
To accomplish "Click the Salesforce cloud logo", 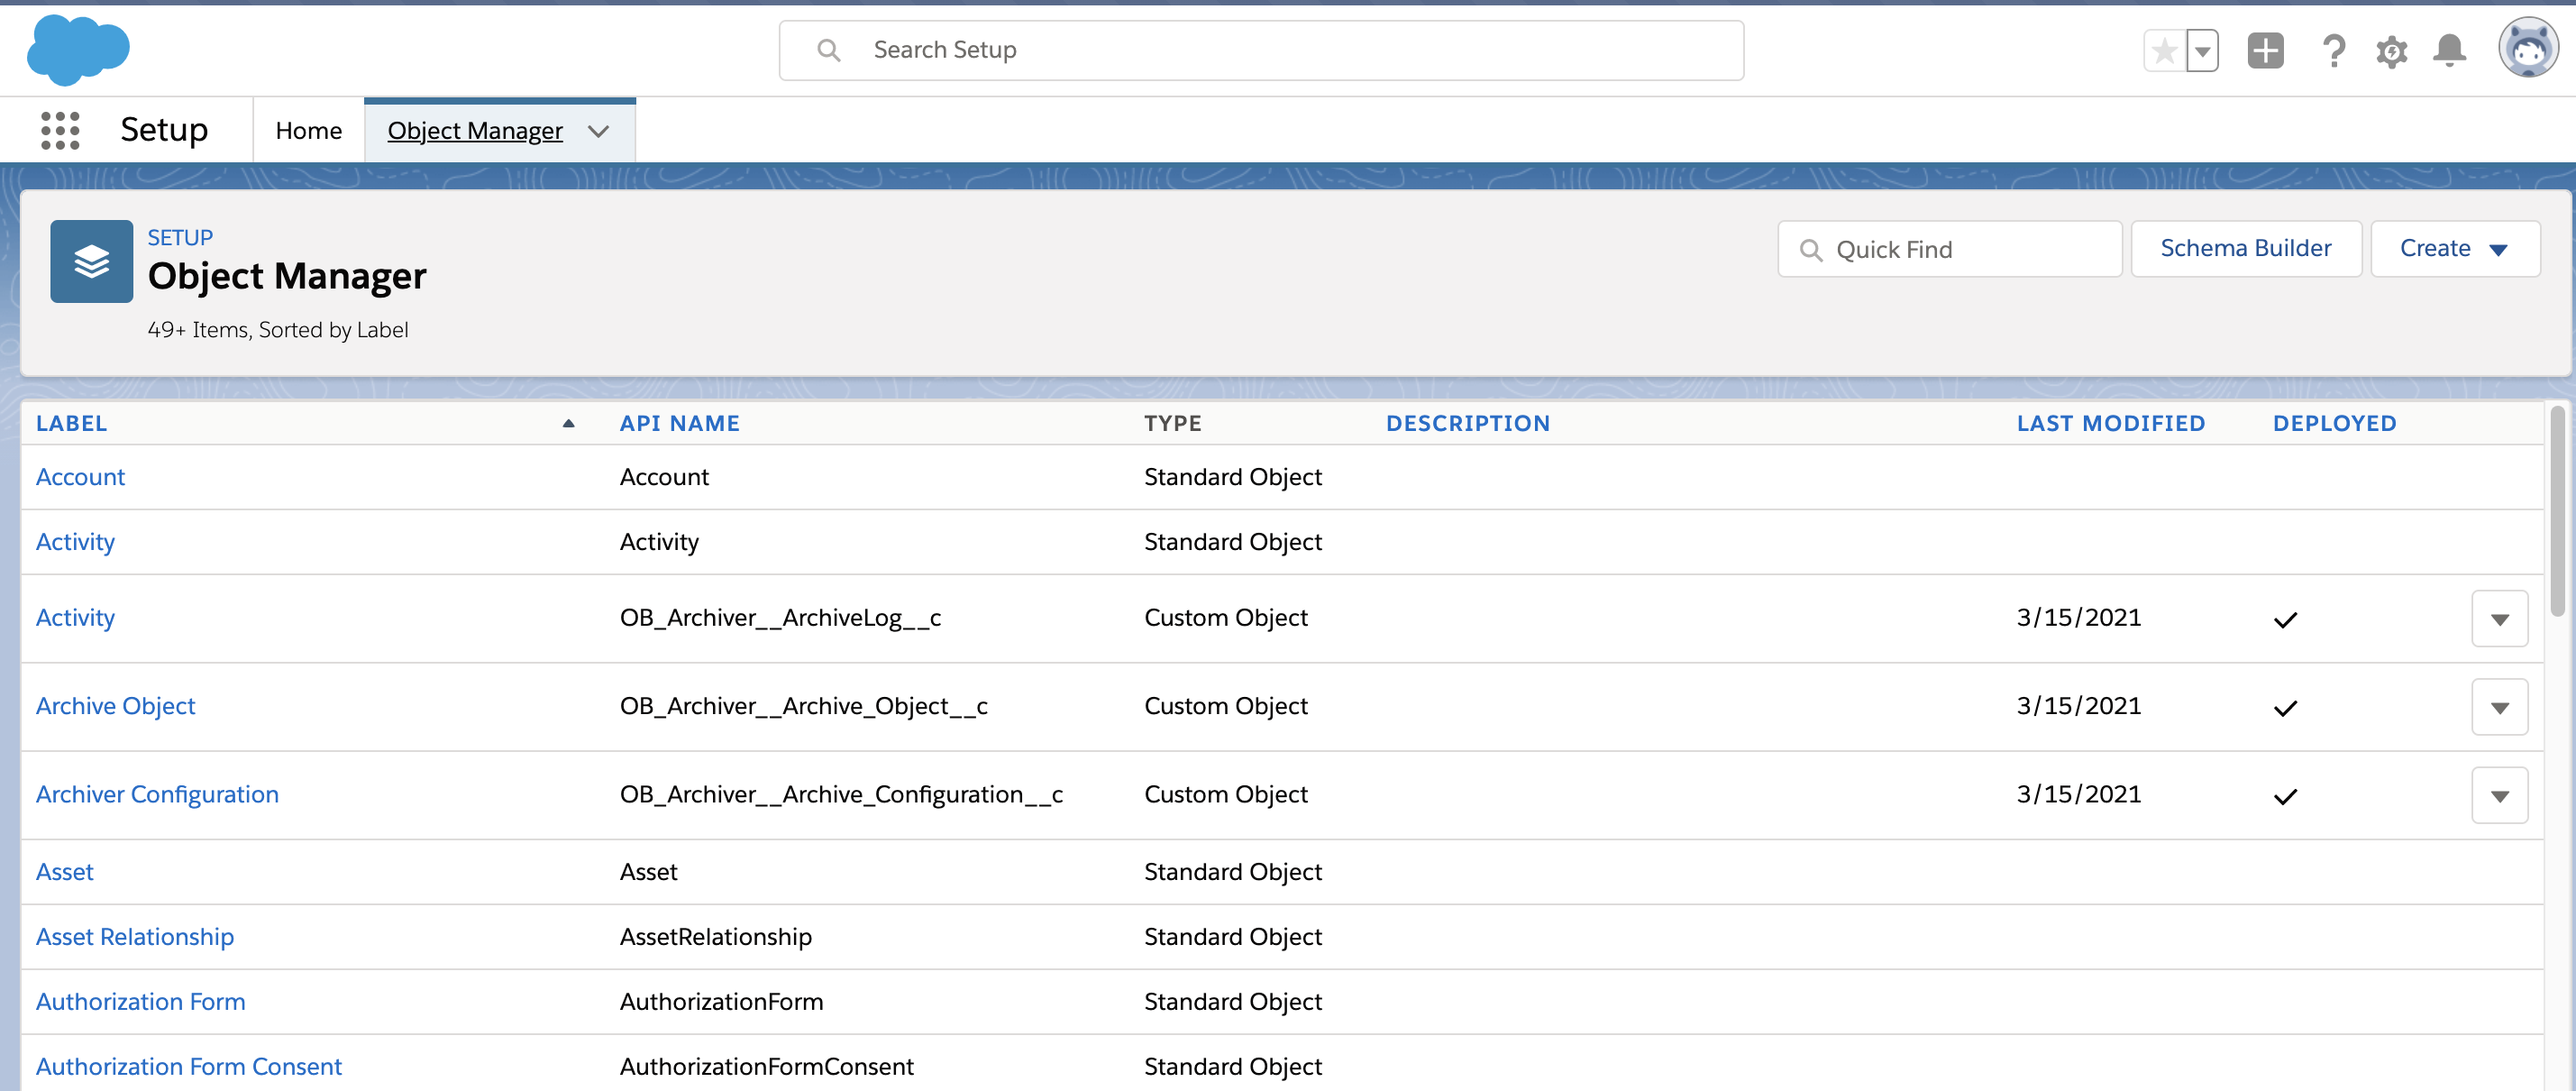I will pyautogui.click(x=76, y=49).
